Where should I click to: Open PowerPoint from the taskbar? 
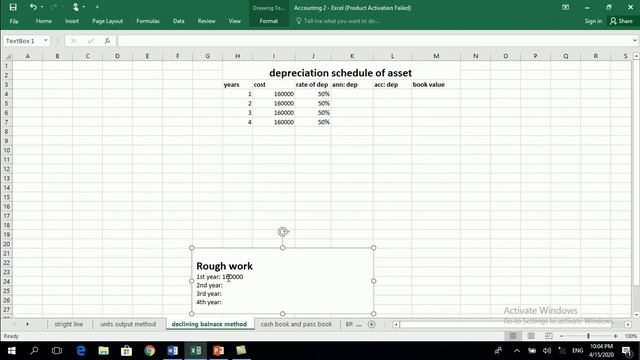coord(218,351)
